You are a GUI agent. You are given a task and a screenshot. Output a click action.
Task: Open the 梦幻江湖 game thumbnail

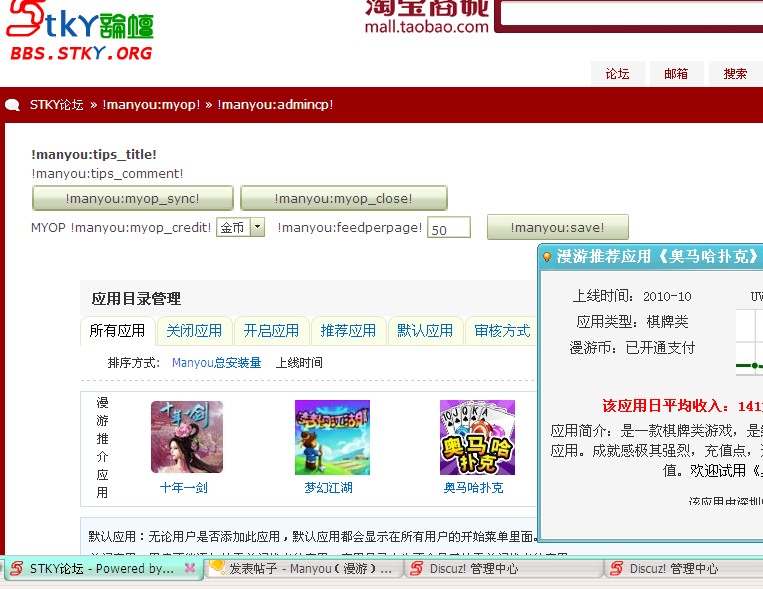point(332,437)
